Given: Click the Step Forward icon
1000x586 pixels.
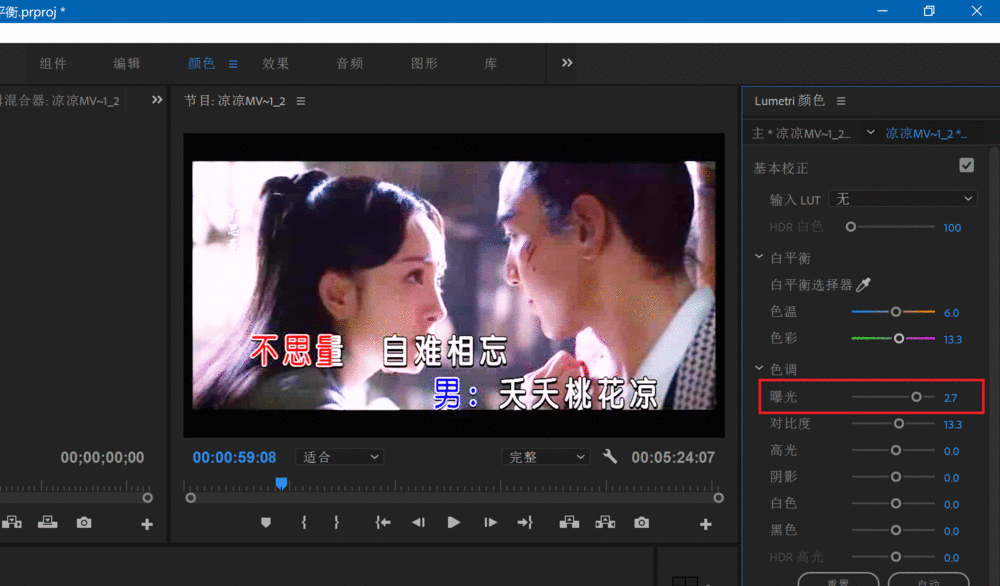Looking at the screenshot, I should point(489,521).
